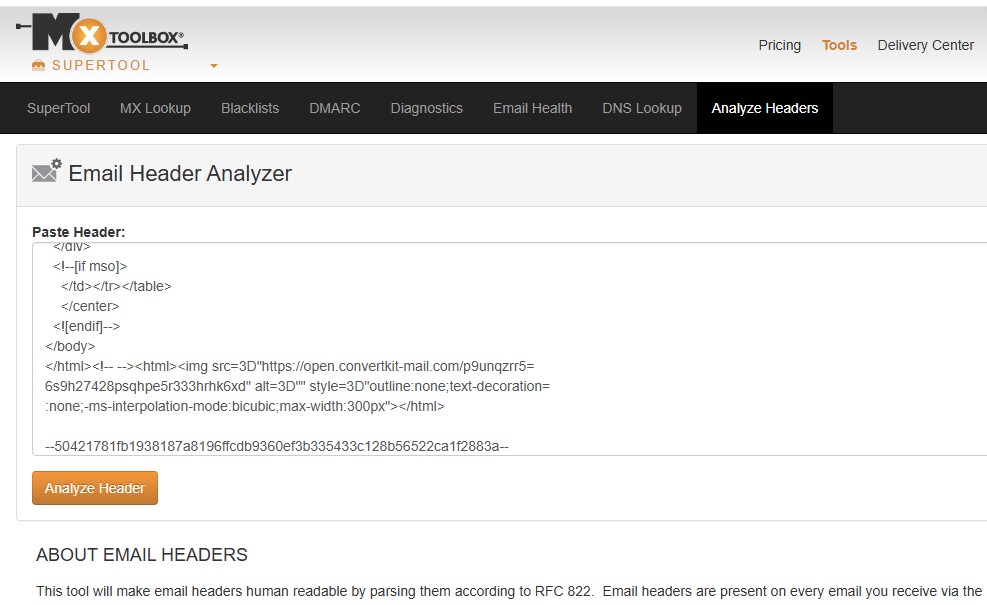This screenshot has height=605, width=987.
Task: Go to the Tools section
Action: (x=839, y=45)
